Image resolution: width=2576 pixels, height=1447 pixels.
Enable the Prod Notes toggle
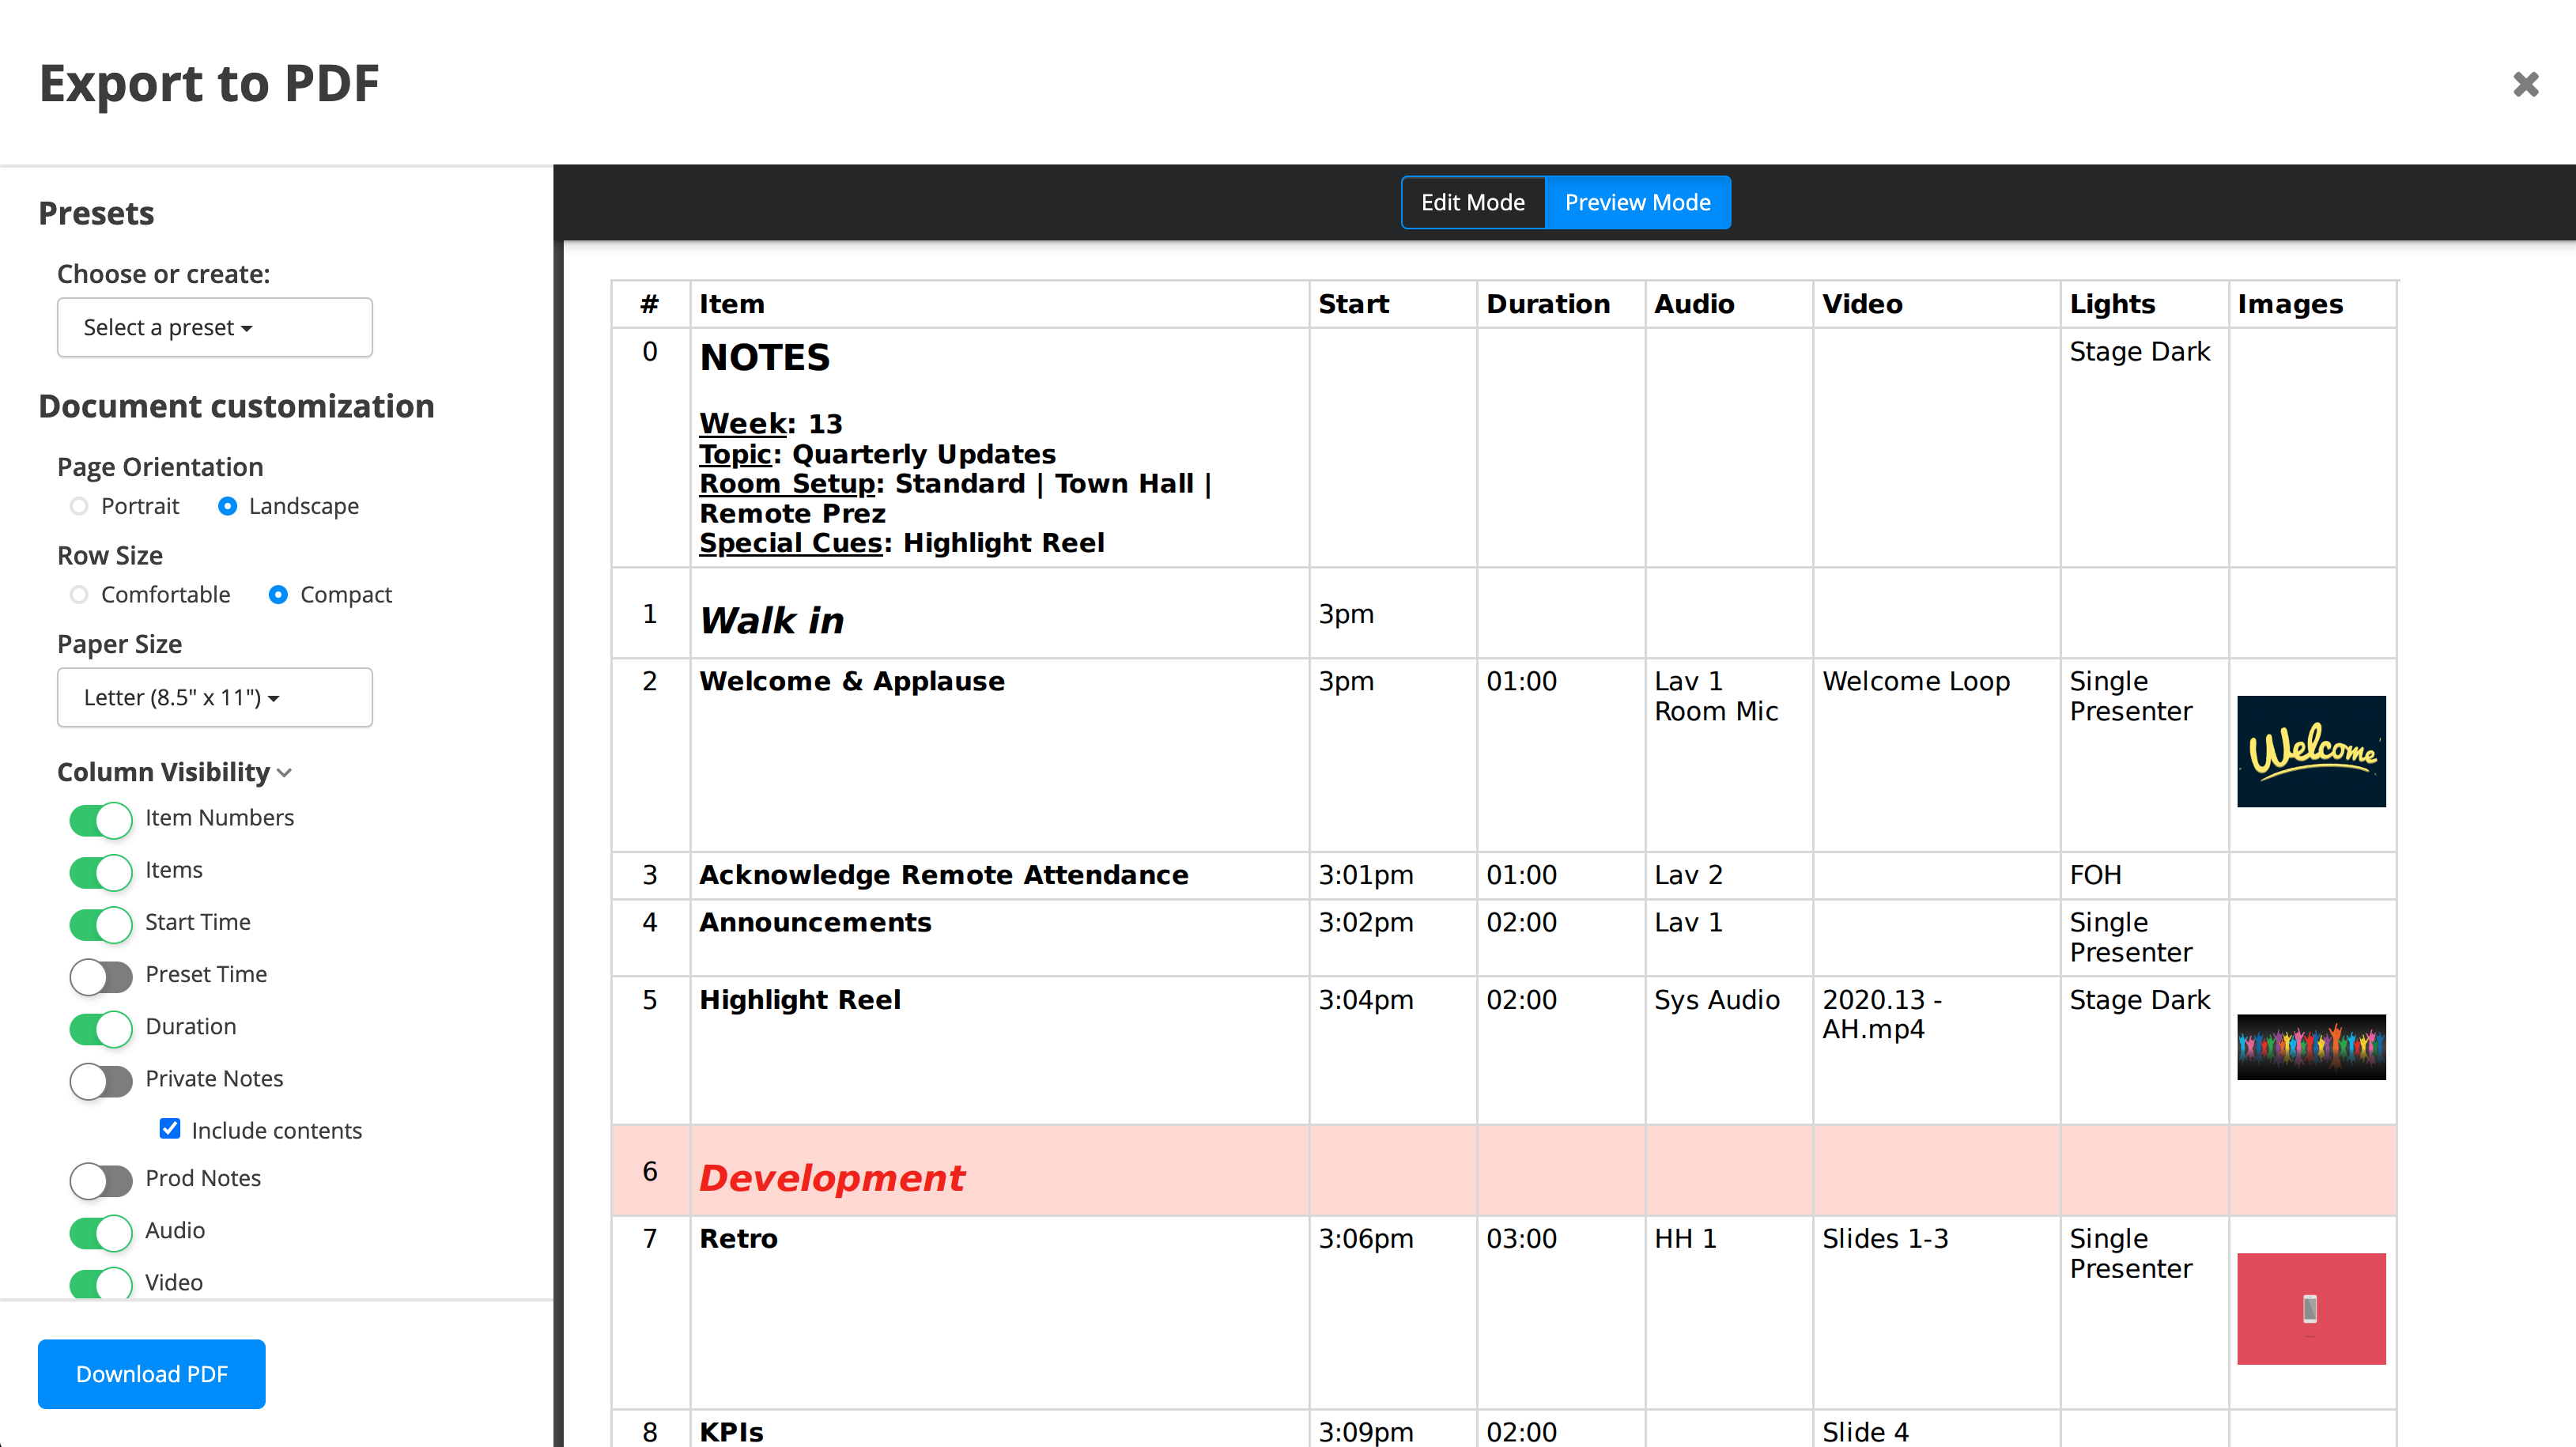tap(100, 1180)
